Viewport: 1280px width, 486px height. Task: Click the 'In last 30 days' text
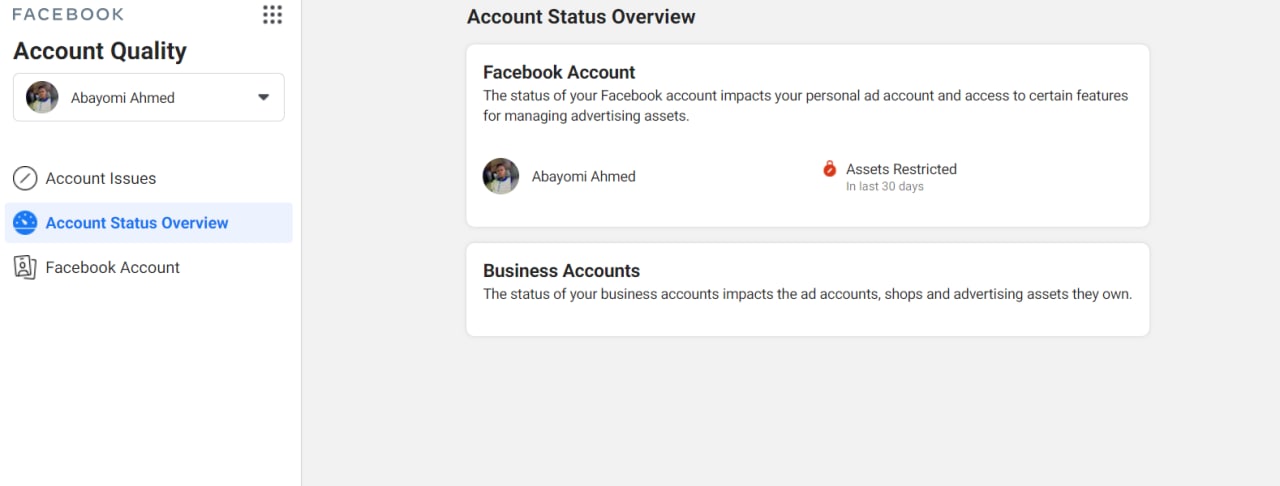click(x=885, y=187)
